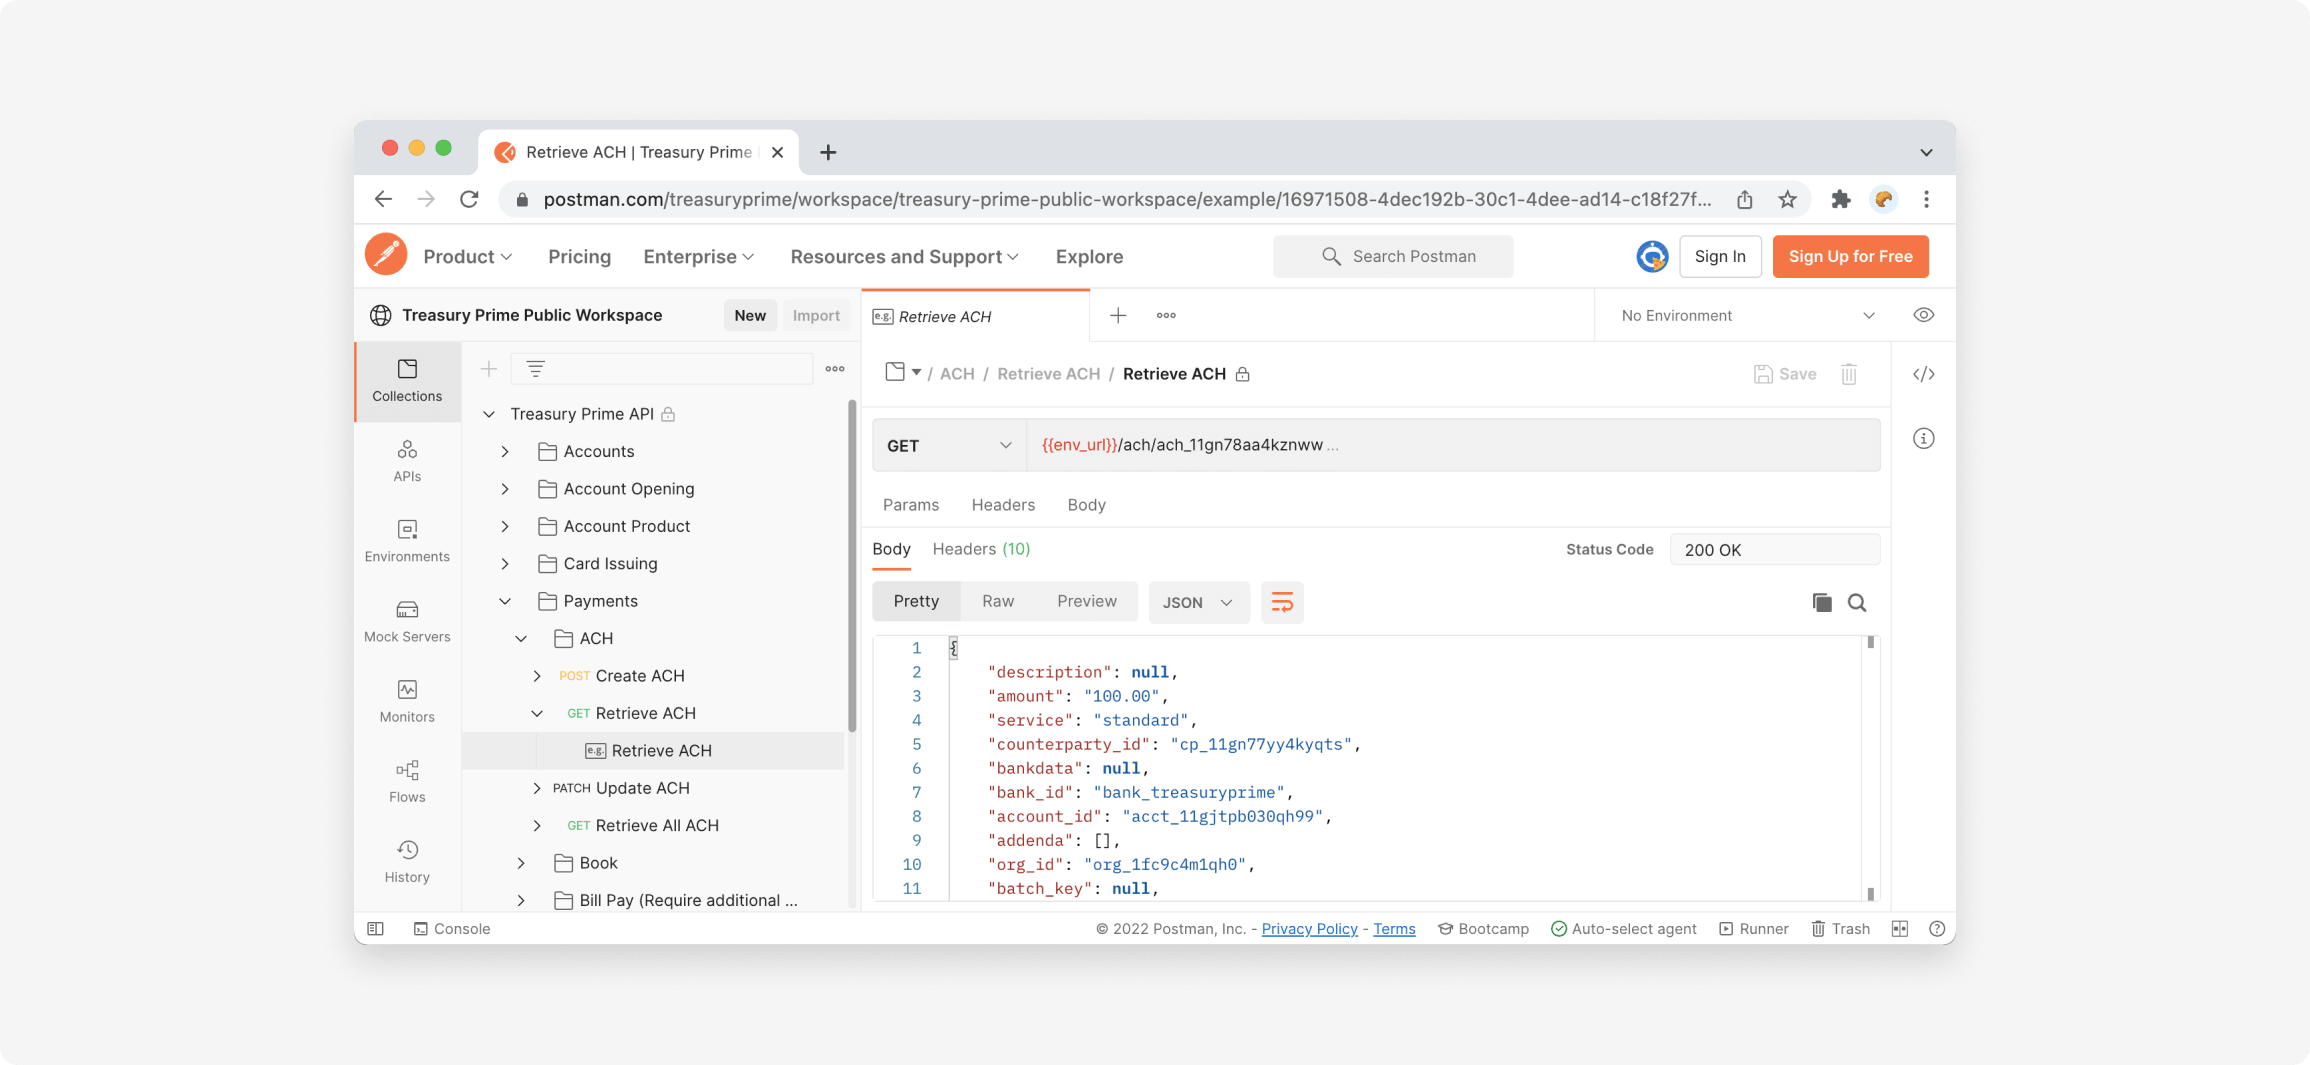The height and width of the screenshot is (1065, 2310).
Task: Open the JSON format dropdown
Action: pos(1198,602)
